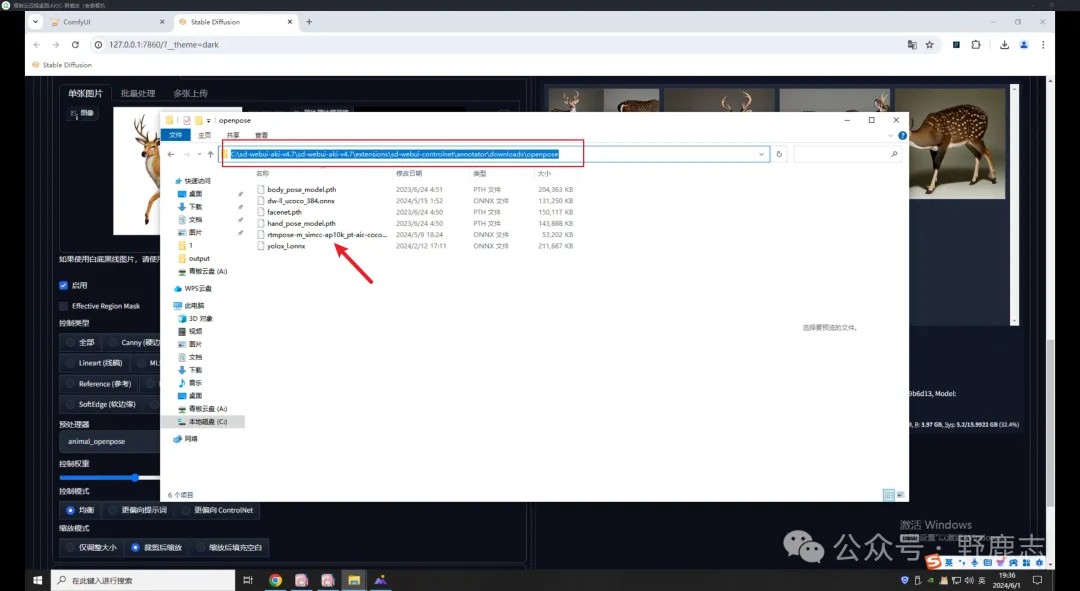Go back in the Explorer window
The width and height of the screenshot is (1080, 591).
point(171,154)
